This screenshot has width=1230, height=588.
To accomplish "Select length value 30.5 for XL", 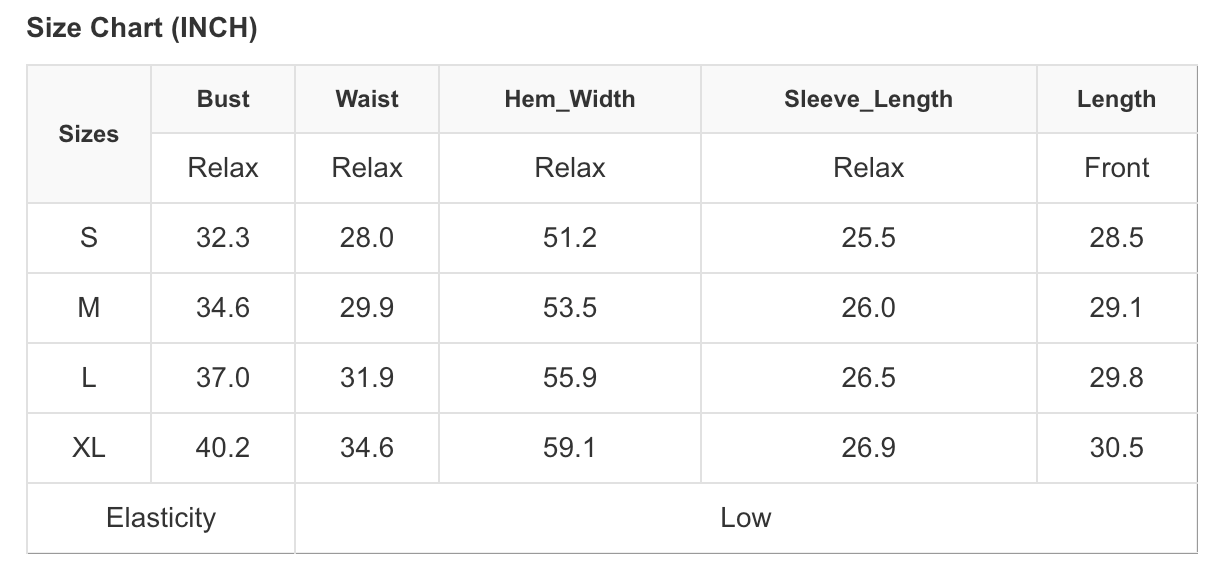I will tap(1116, 448).
